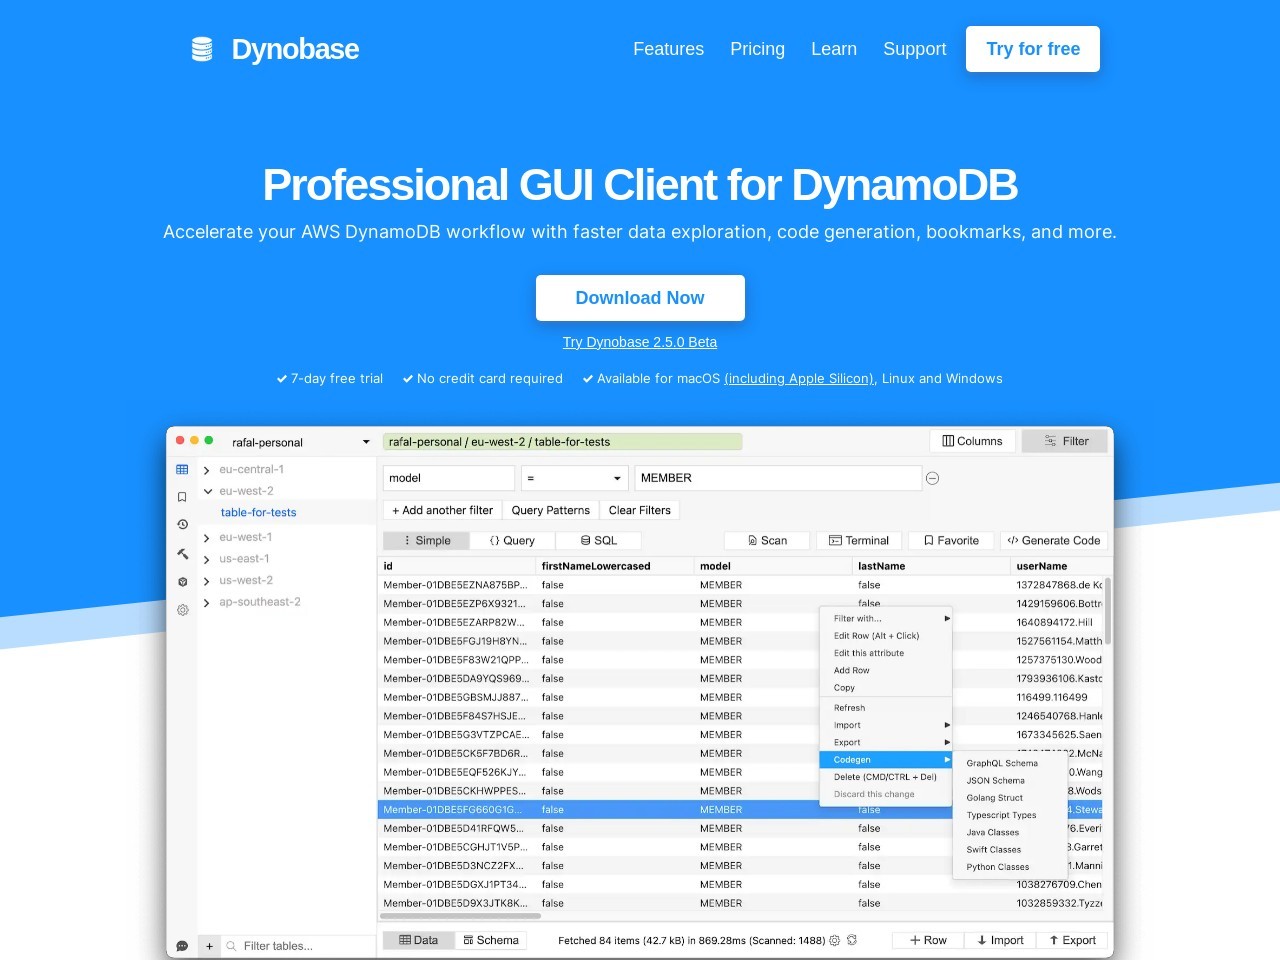Choose Refresh in context menu

coord(886,708)
